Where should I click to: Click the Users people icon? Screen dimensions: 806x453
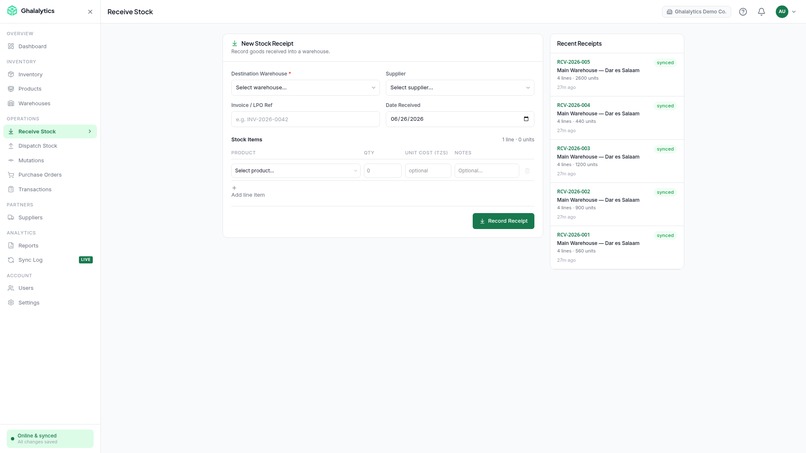click(x=11, y=288)
